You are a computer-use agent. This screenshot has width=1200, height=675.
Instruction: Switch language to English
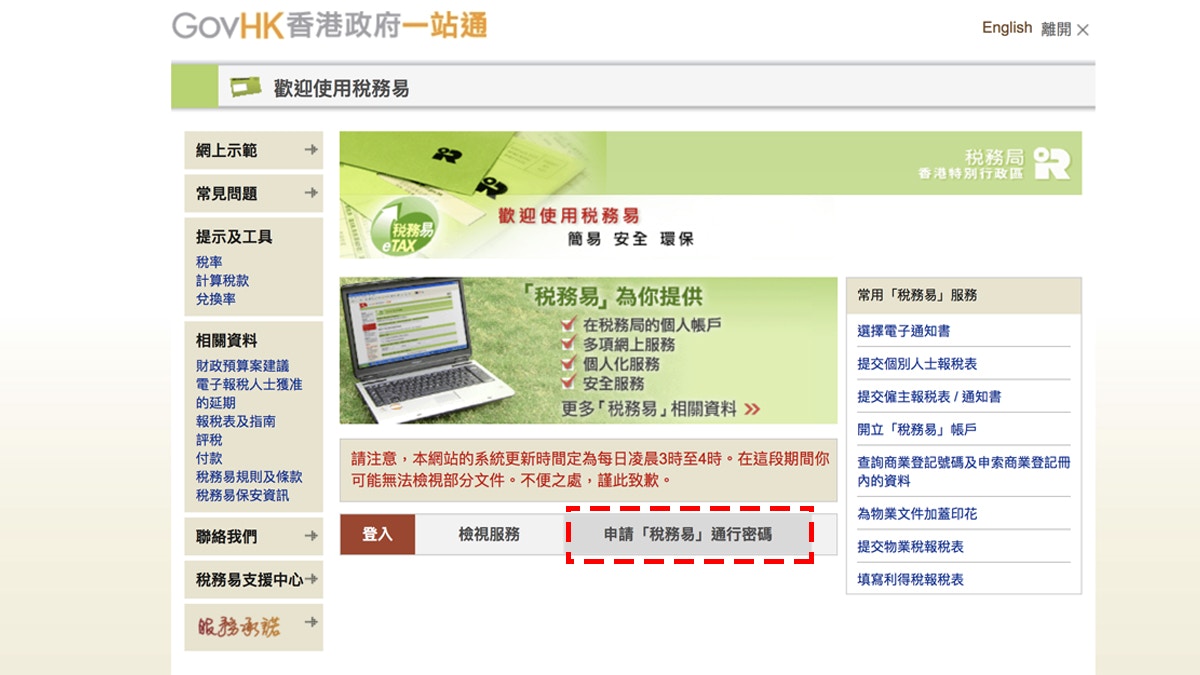coord(1006,28)
